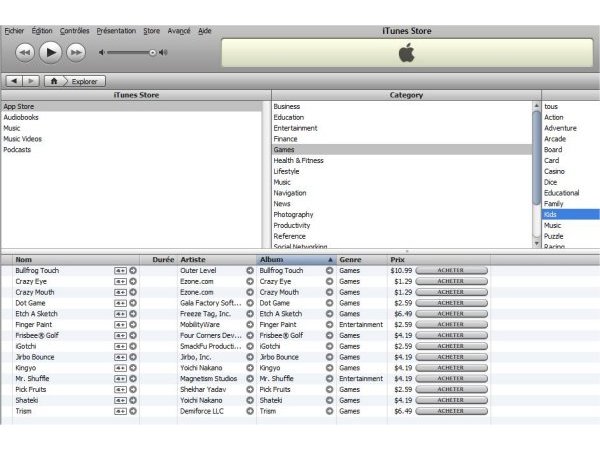Adjust the volume slider knob
This screenshot has width=600, height=450.
152,52
